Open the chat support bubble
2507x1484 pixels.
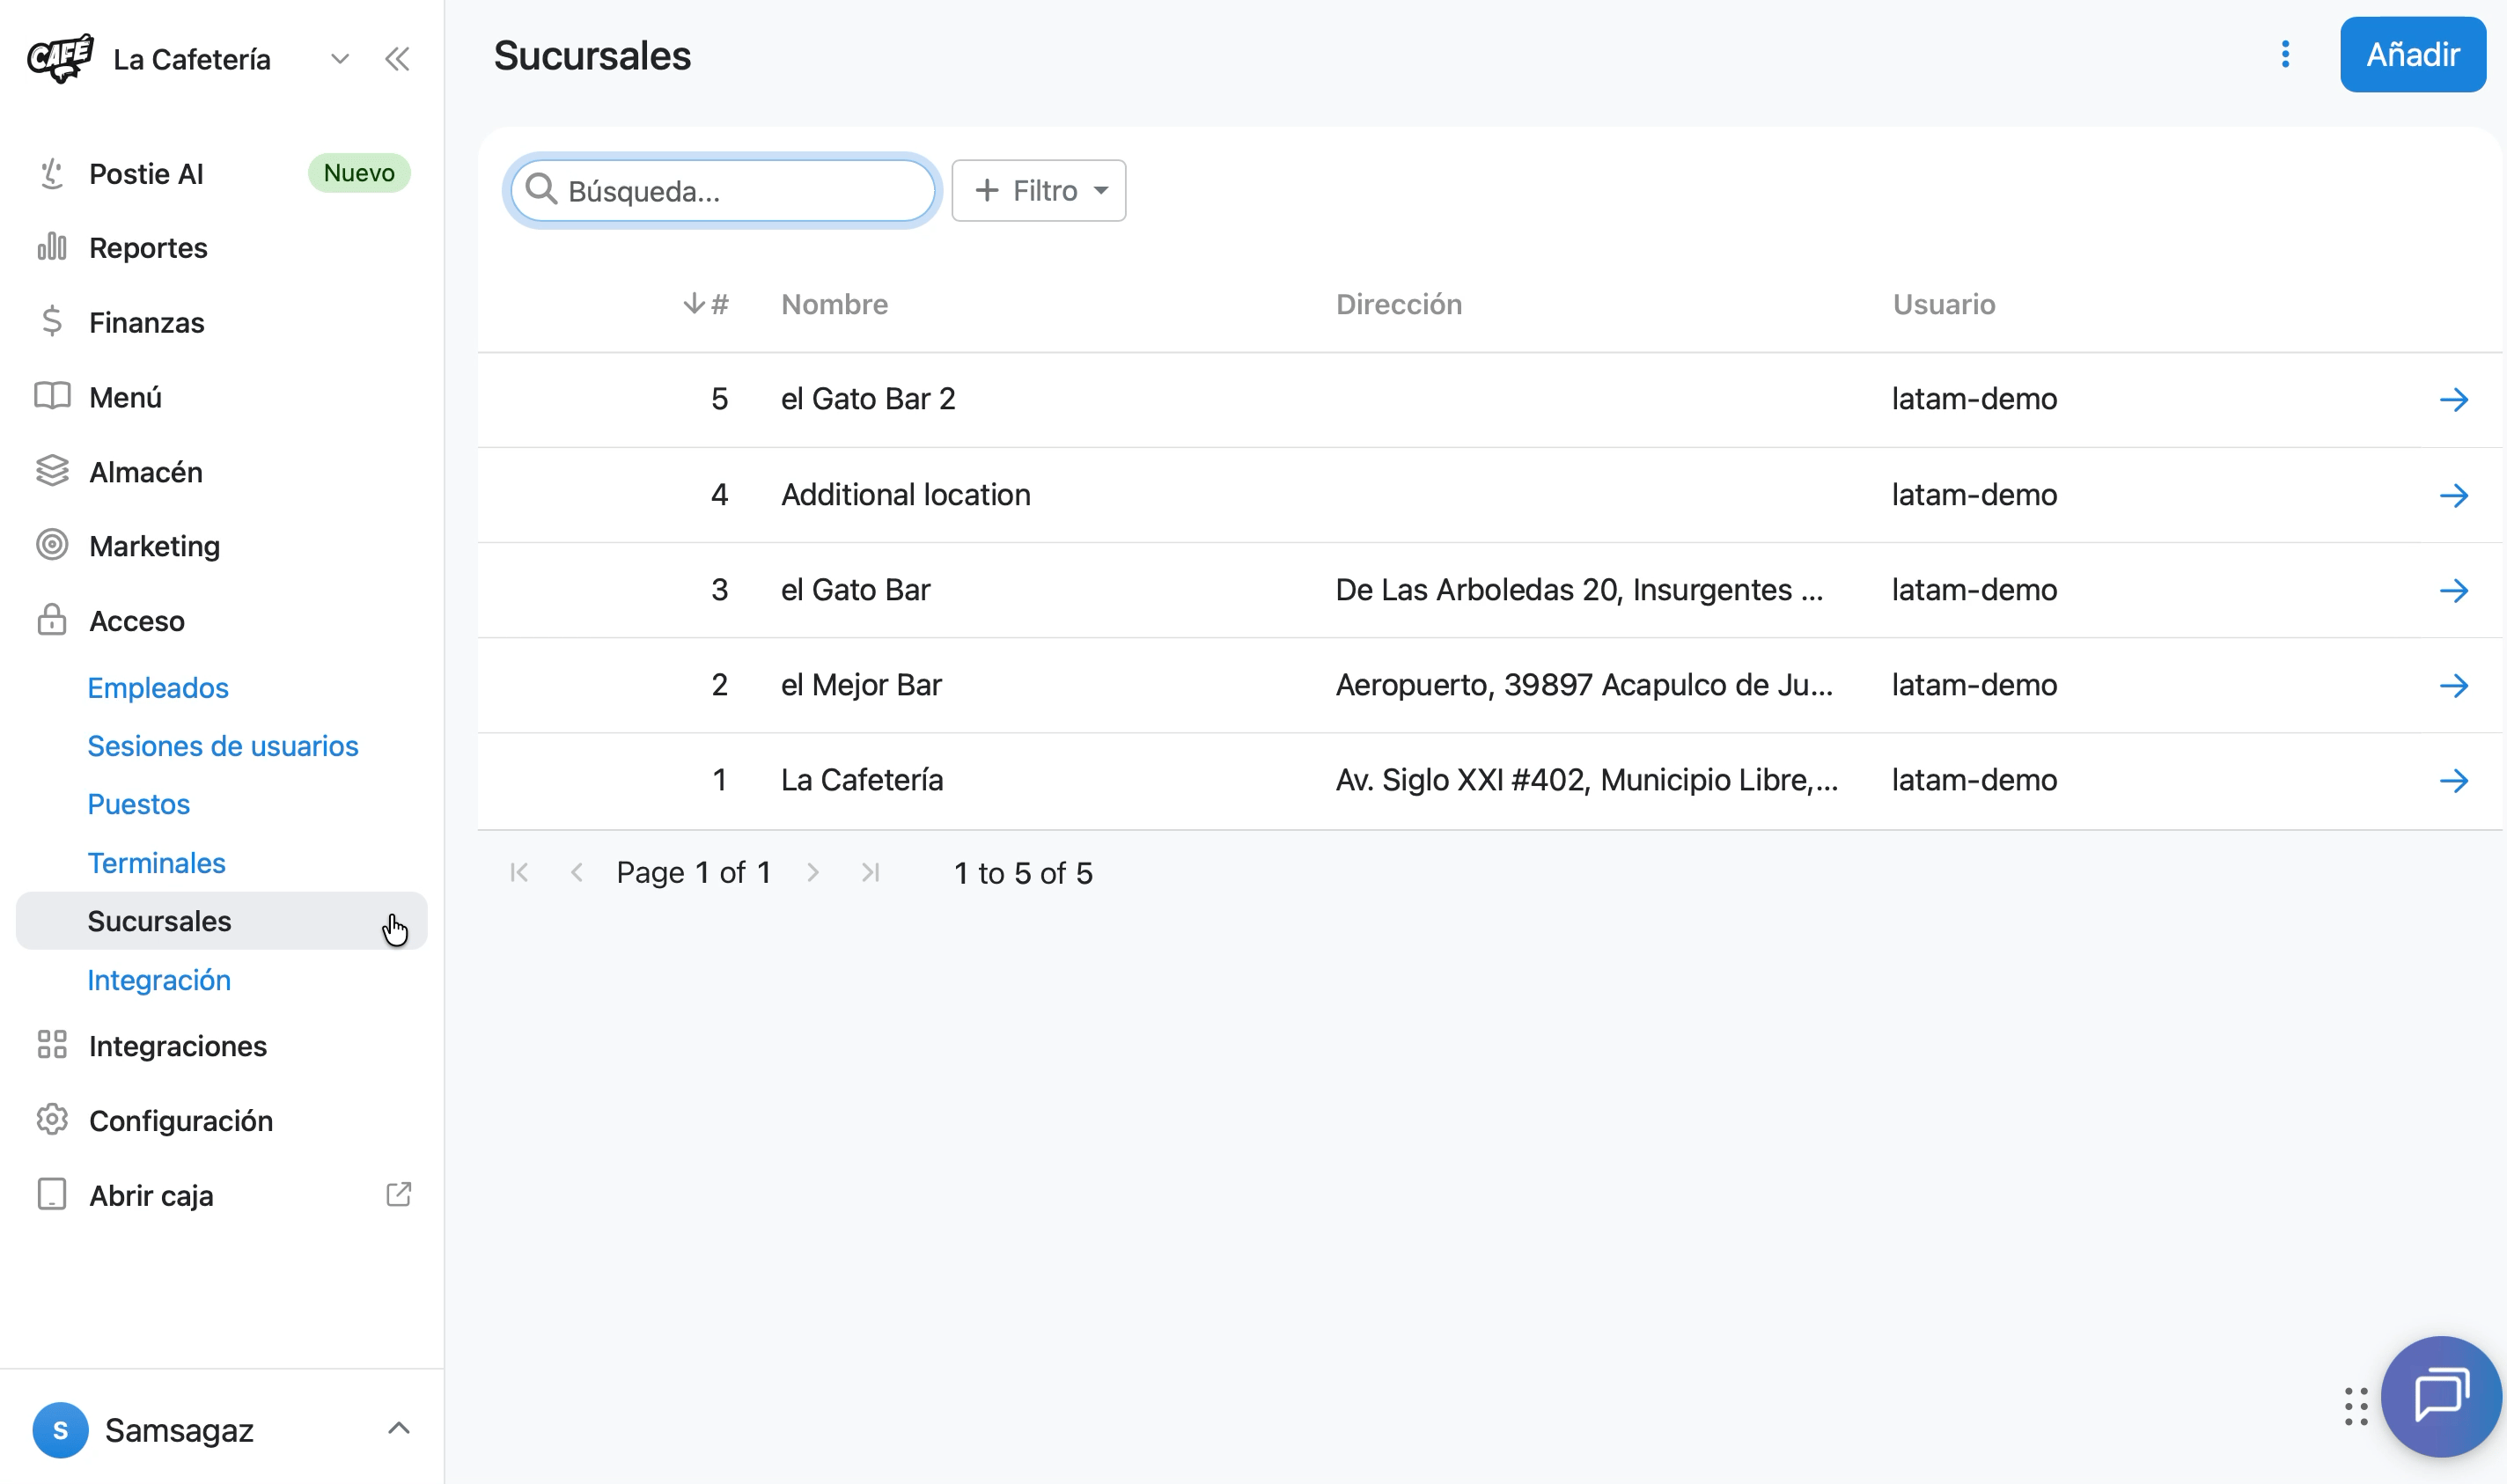[x=2441, y=1395]
